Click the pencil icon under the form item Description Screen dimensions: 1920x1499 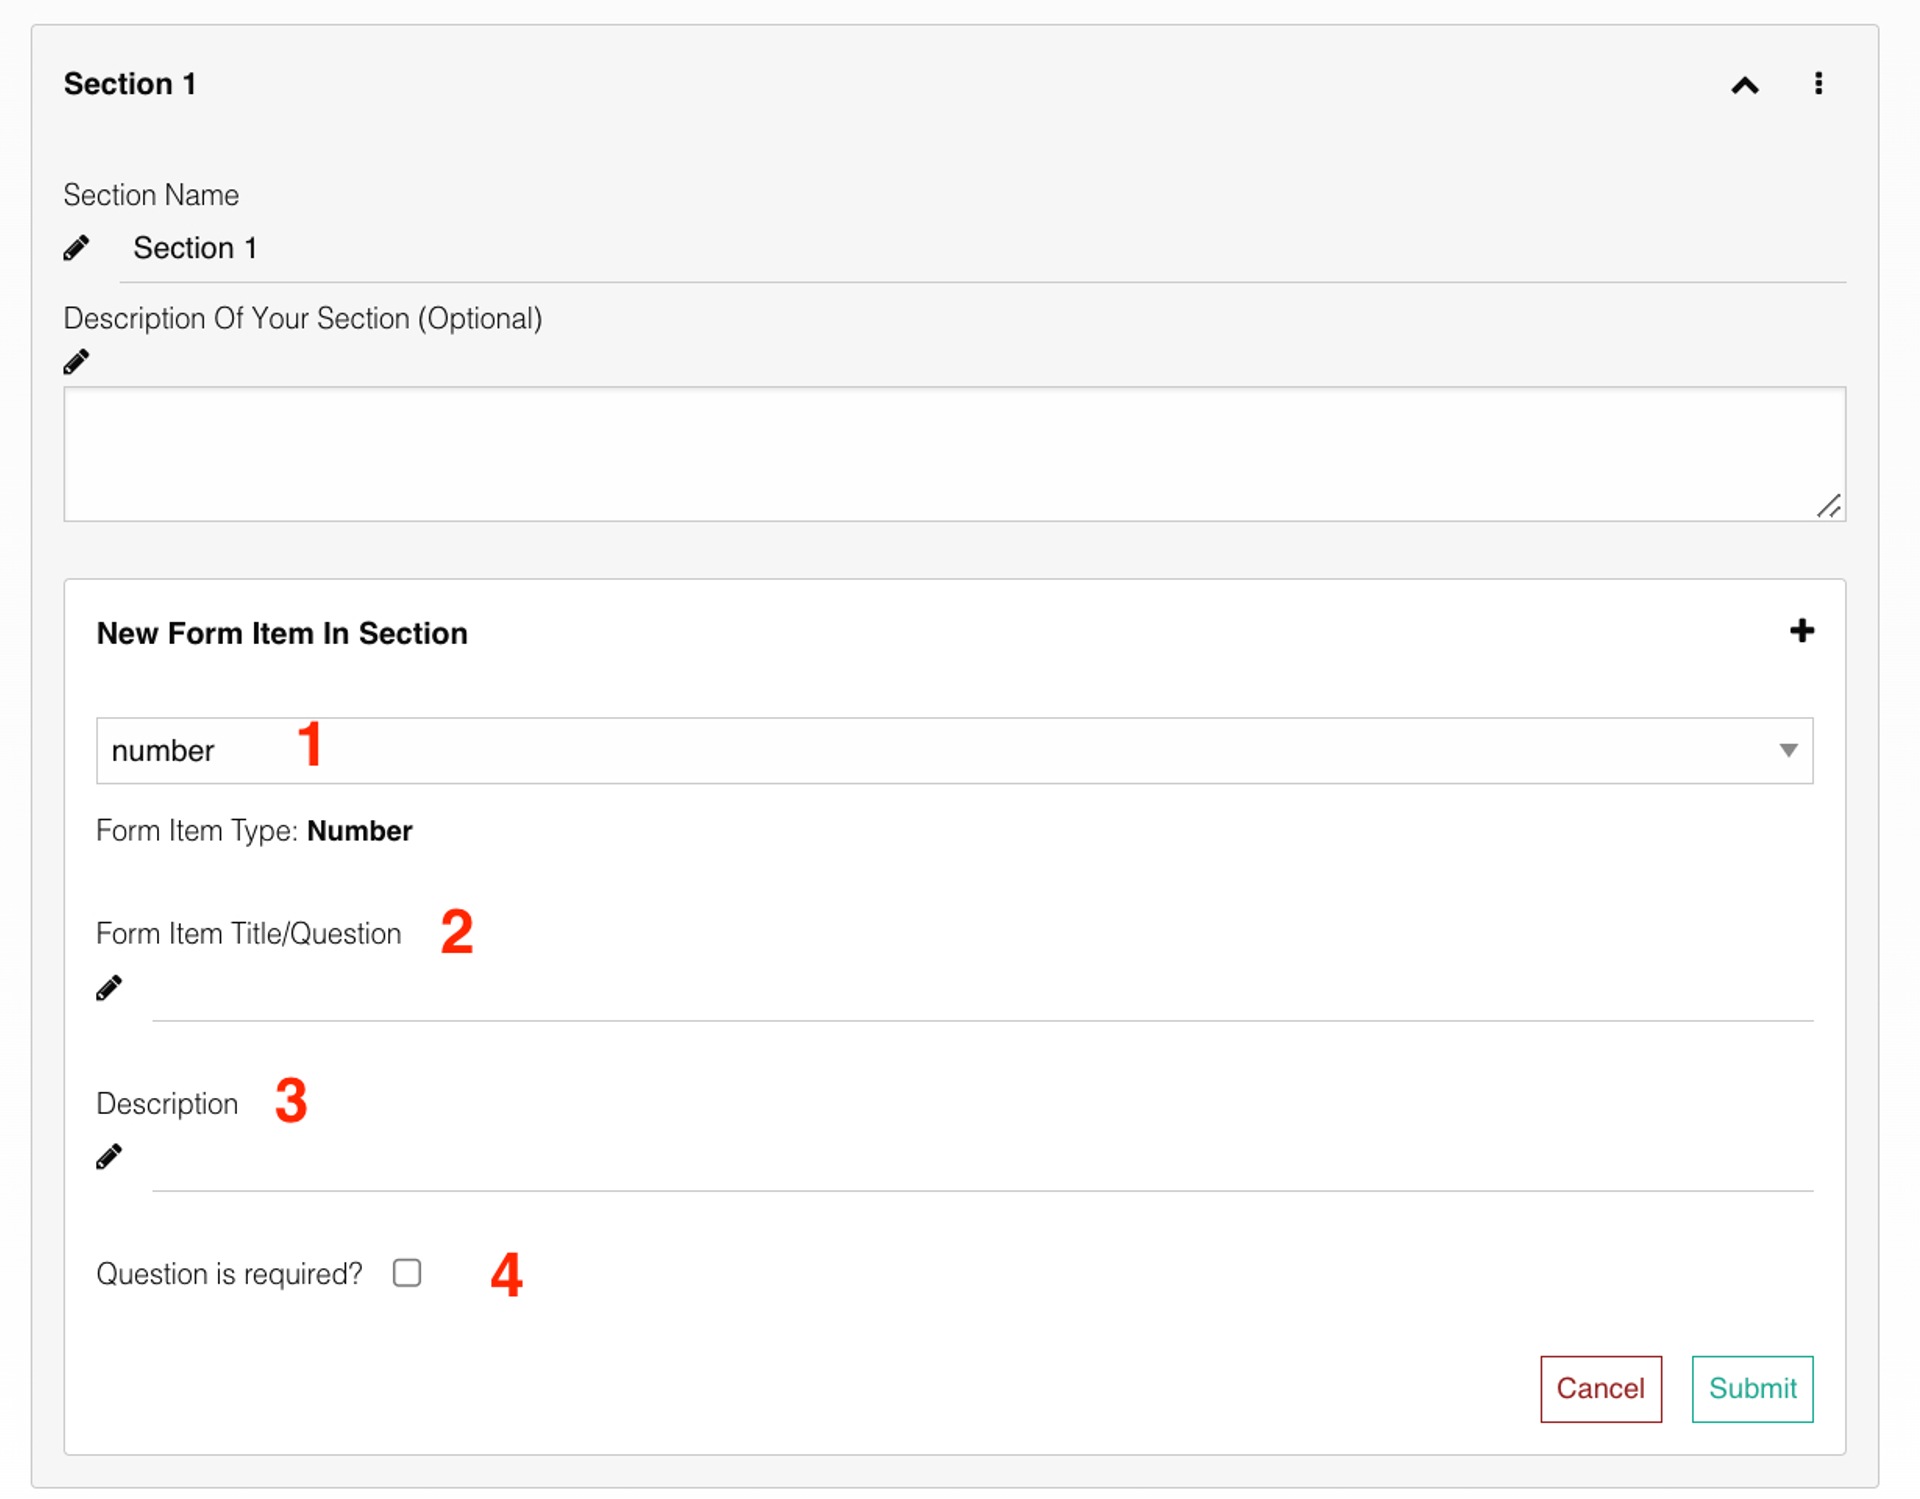point(109,1157)
